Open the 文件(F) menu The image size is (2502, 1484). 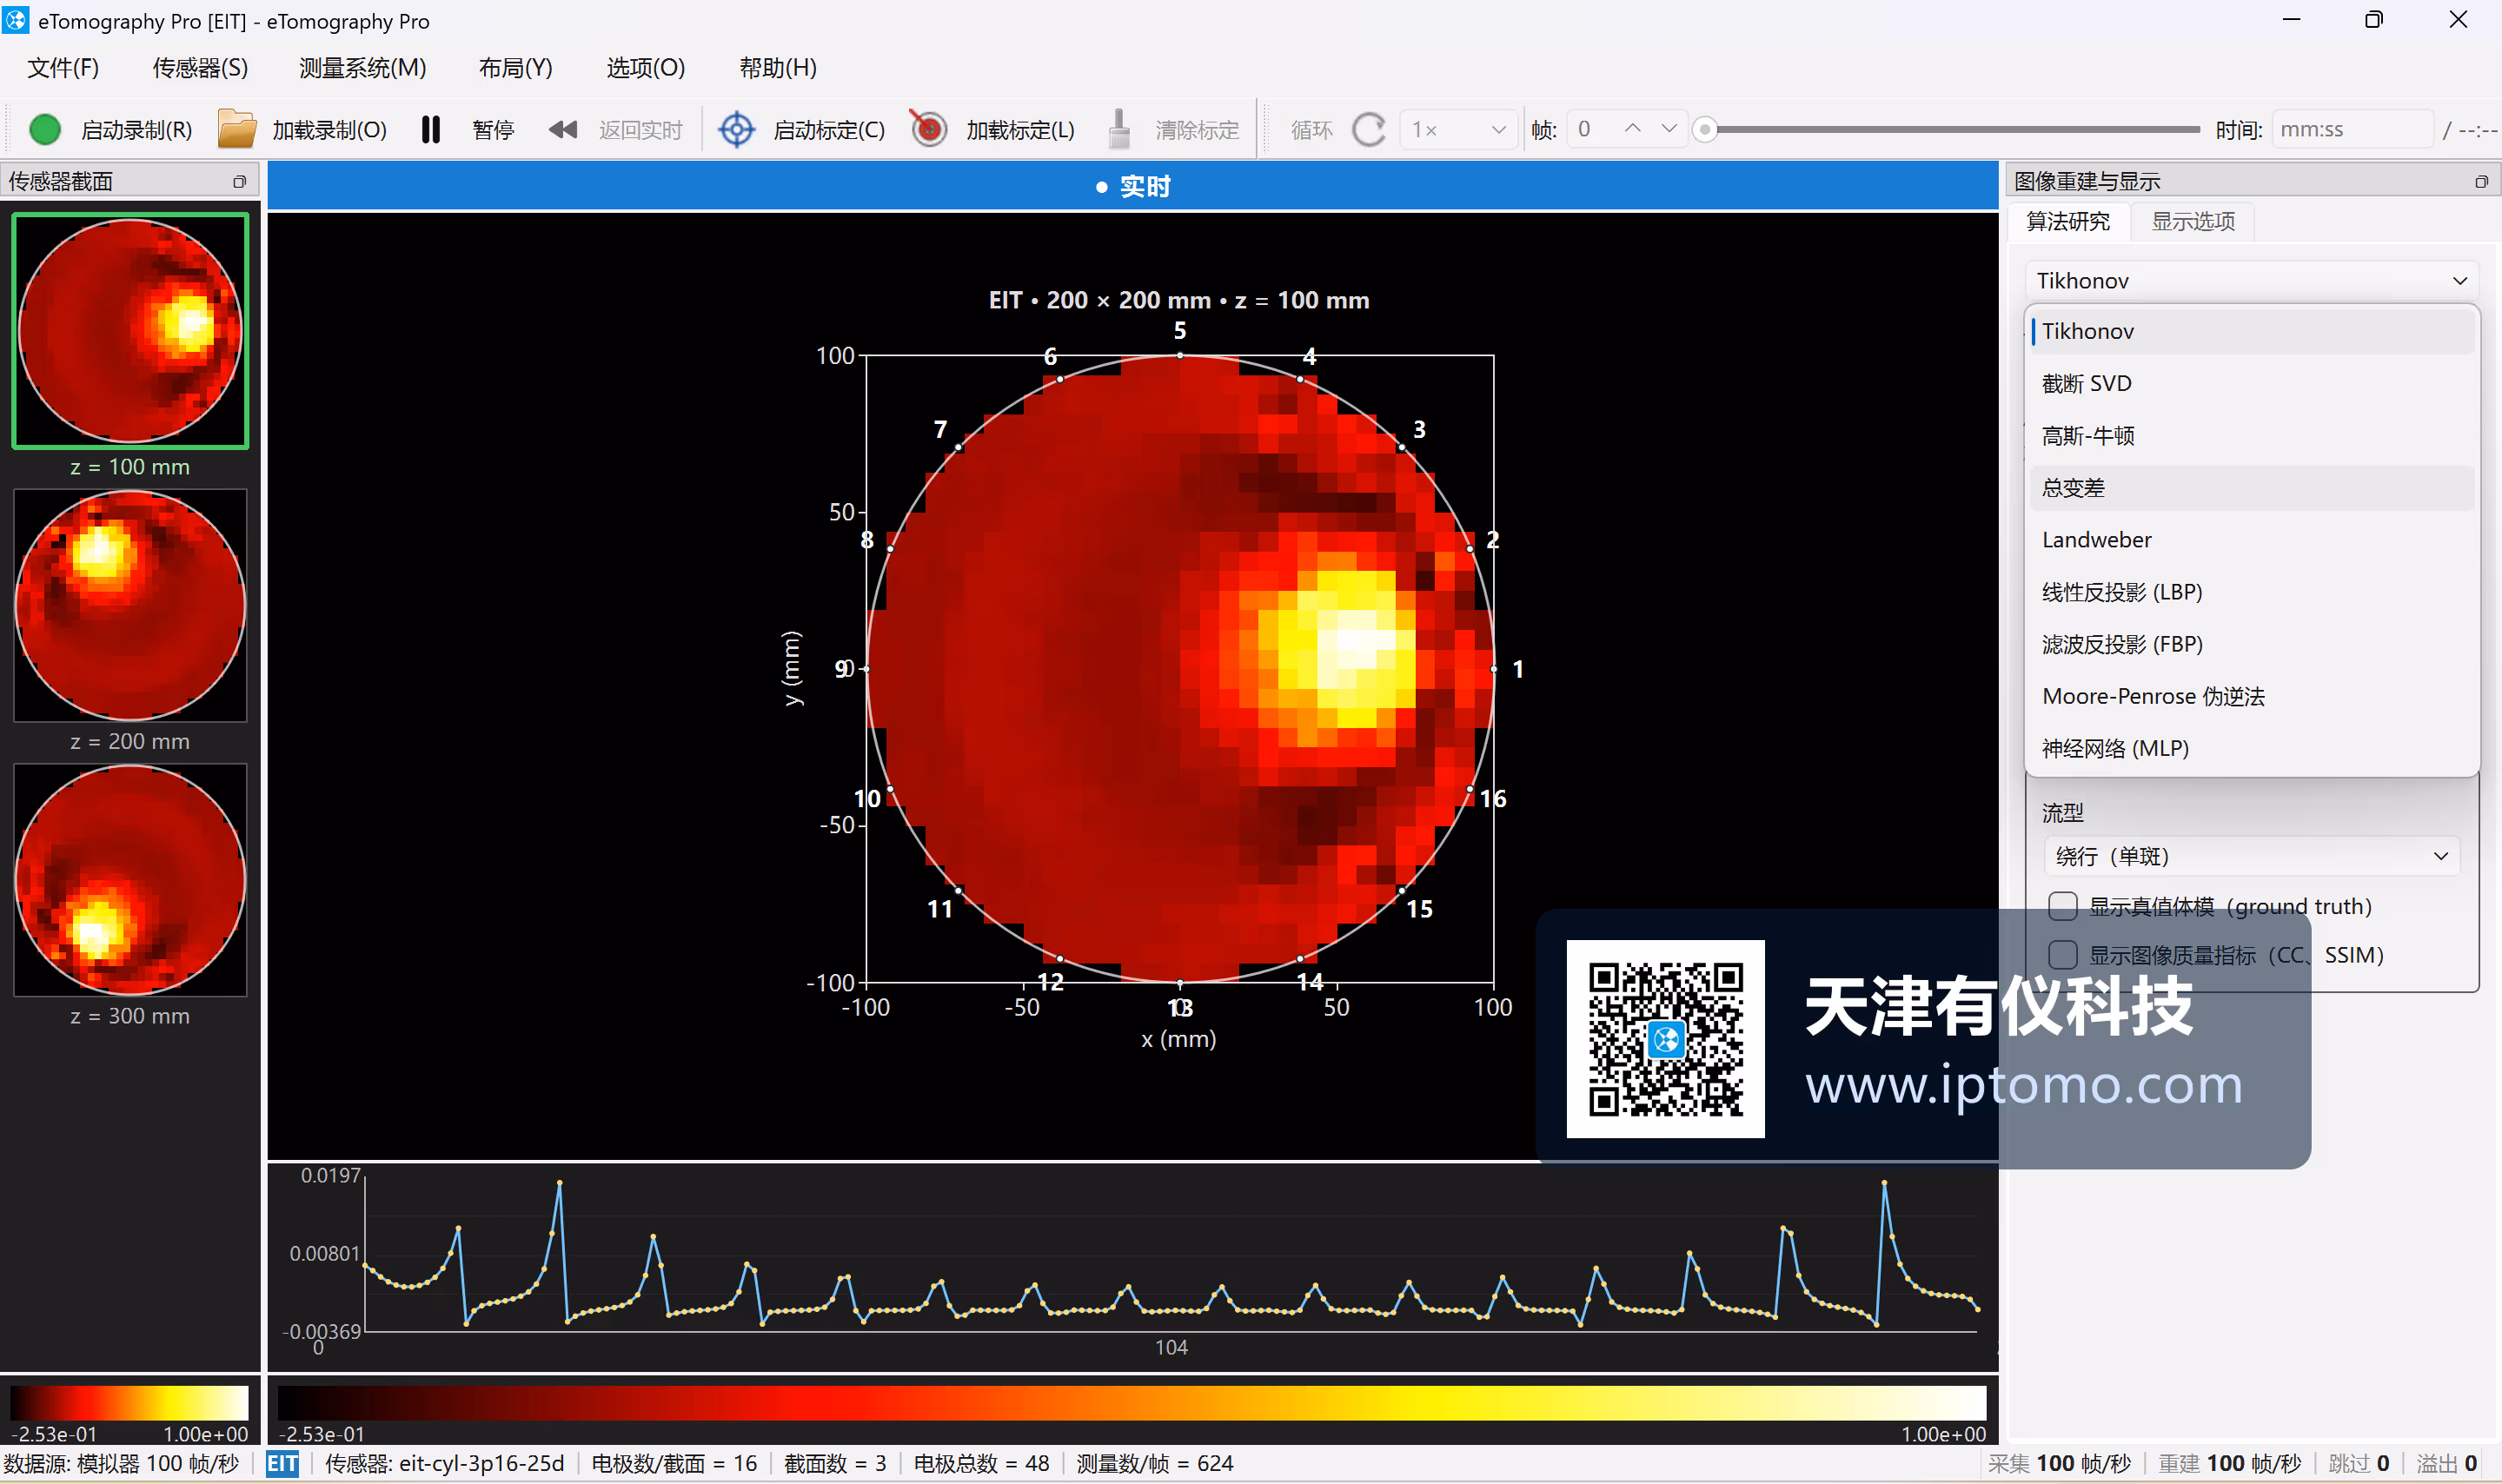63,68
